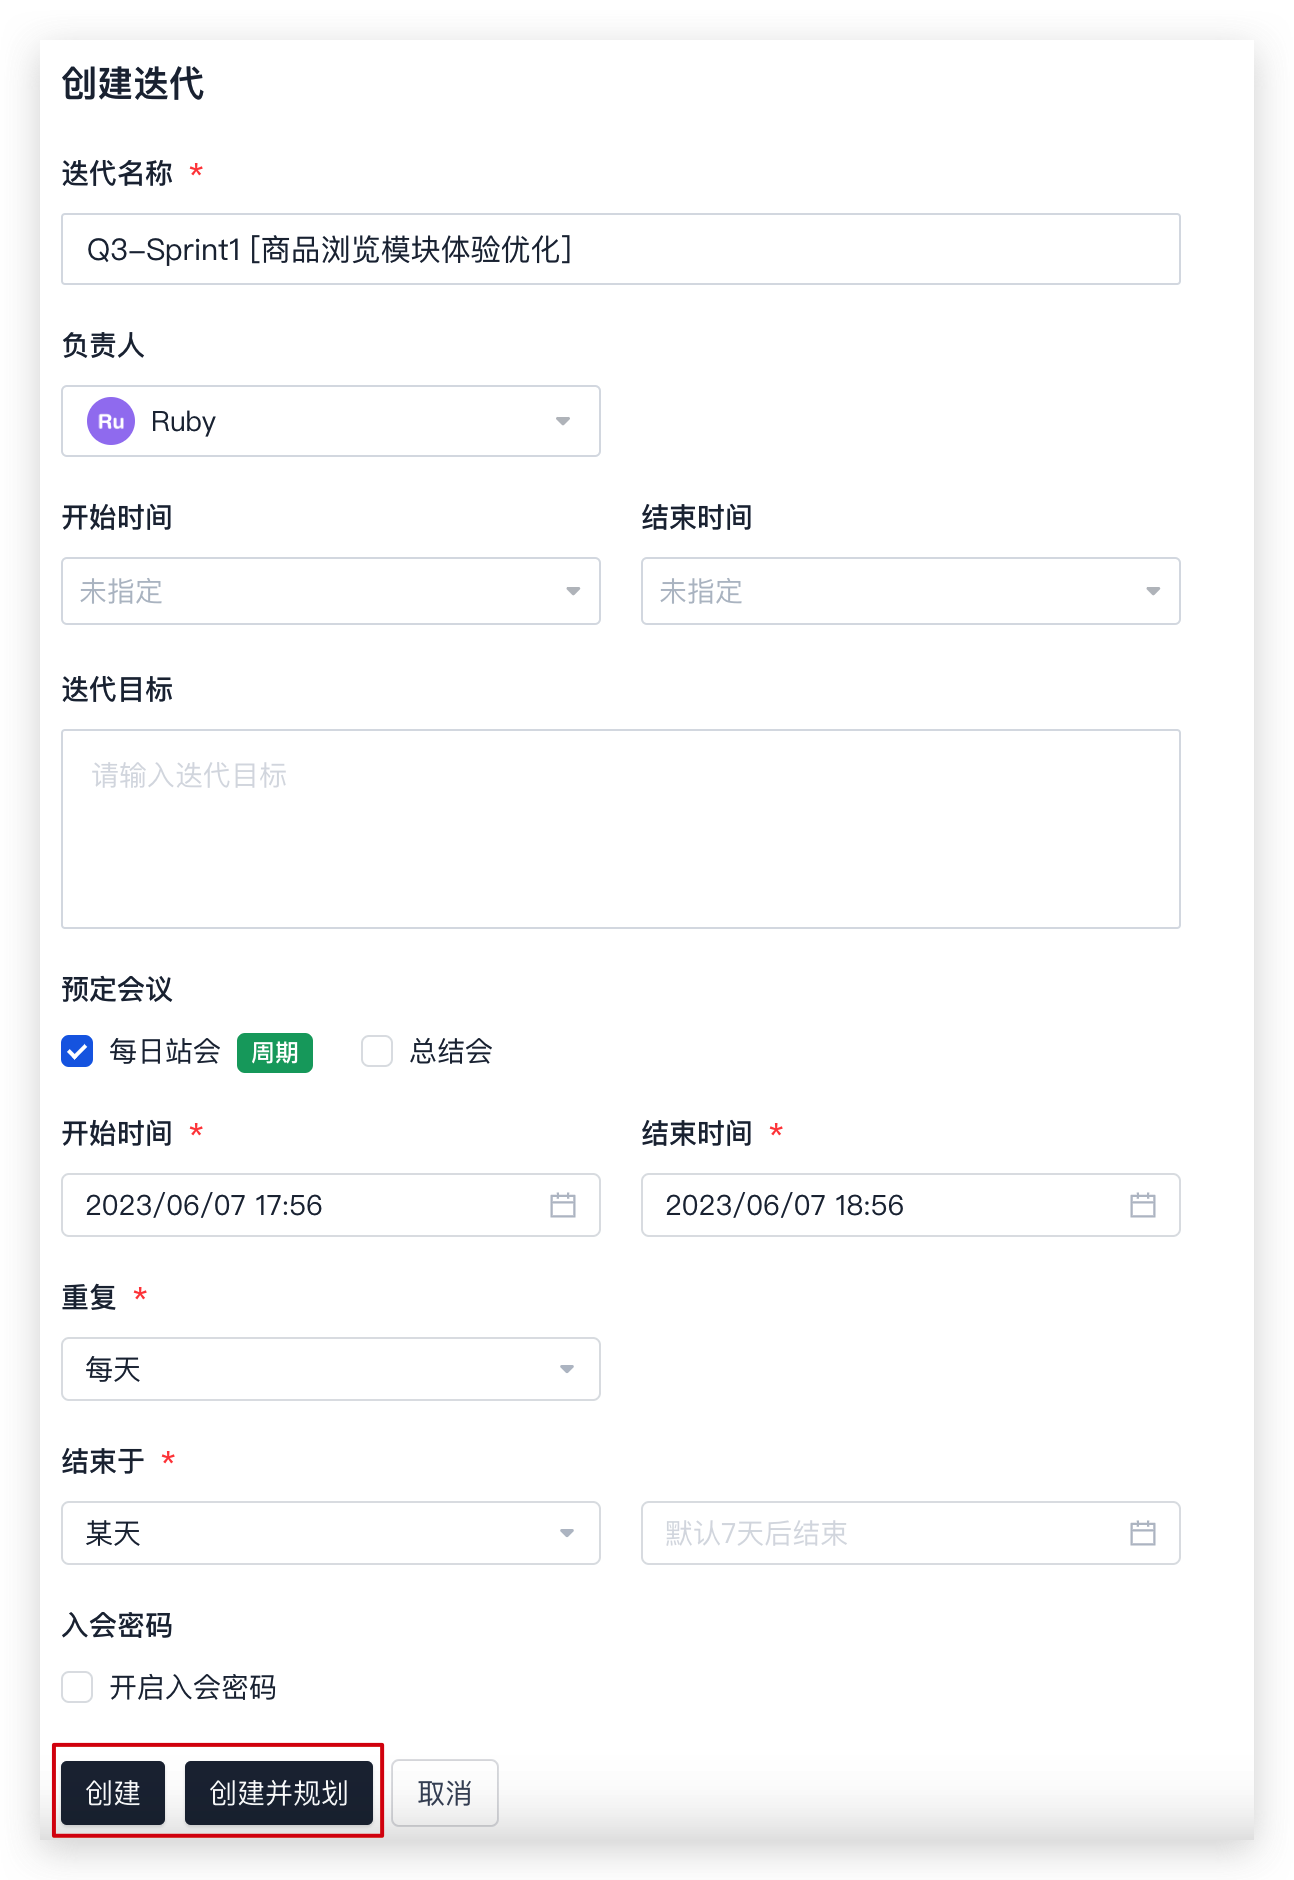Expand the iteration 结束时间 未指定 dropdown
This screenshot has width=1294, height=1880.
911,591
